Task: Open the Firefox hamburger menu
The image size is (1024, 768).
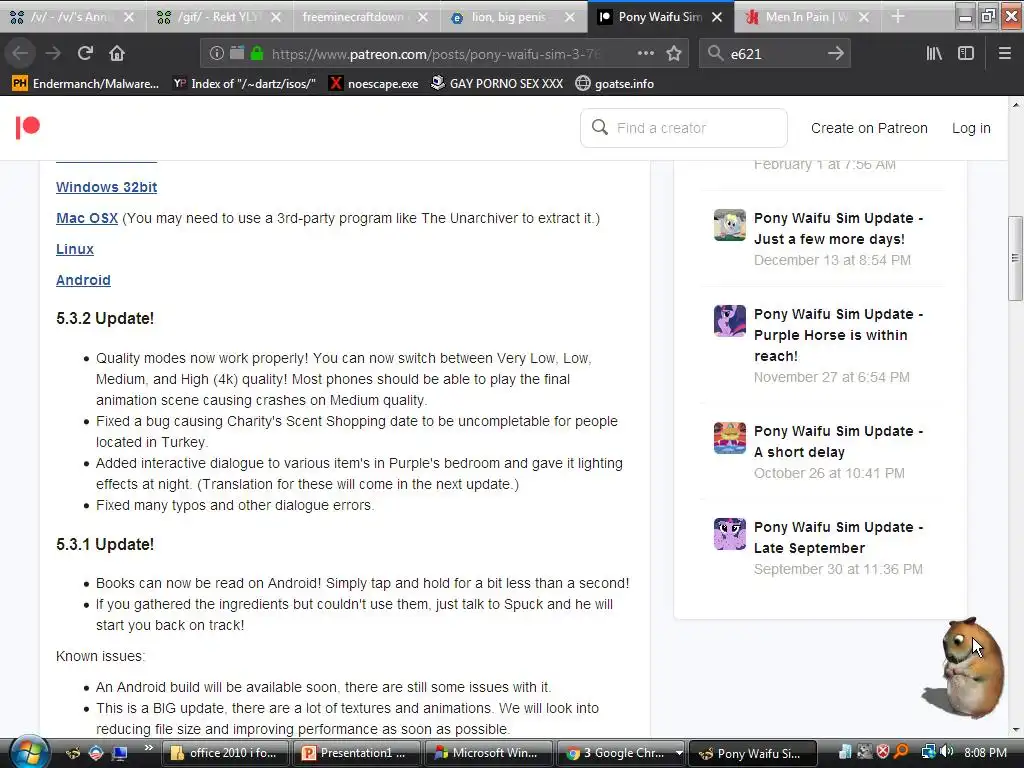Action: click(x=1004, y=54)
